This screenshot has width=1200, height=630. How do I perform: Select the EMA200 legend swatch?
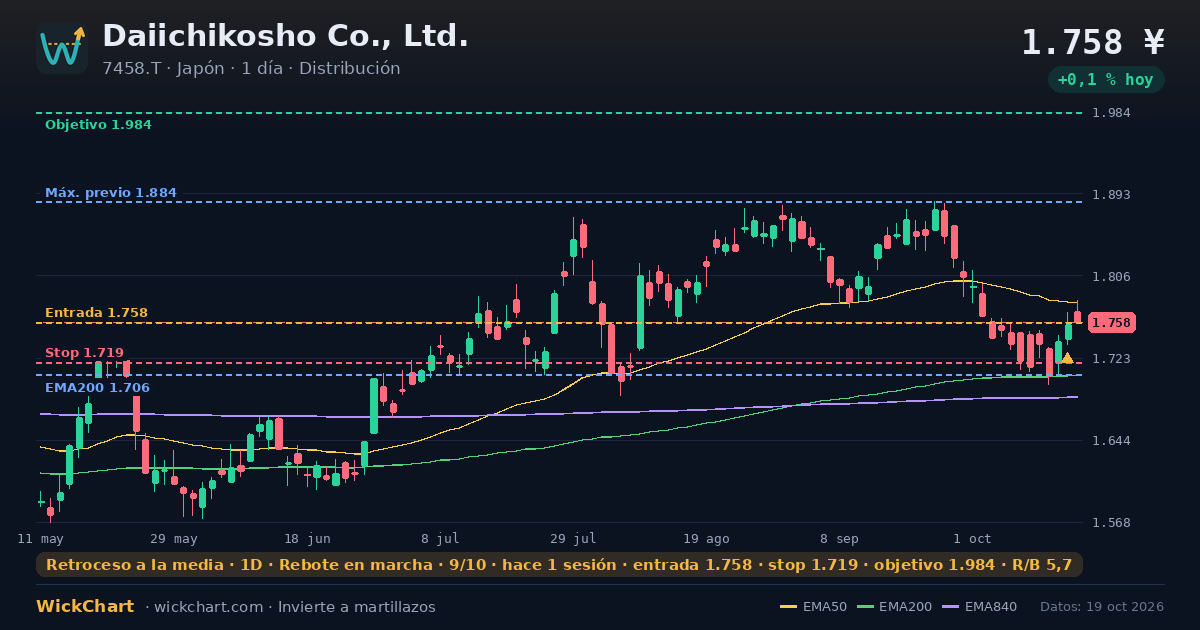point(865,607)
